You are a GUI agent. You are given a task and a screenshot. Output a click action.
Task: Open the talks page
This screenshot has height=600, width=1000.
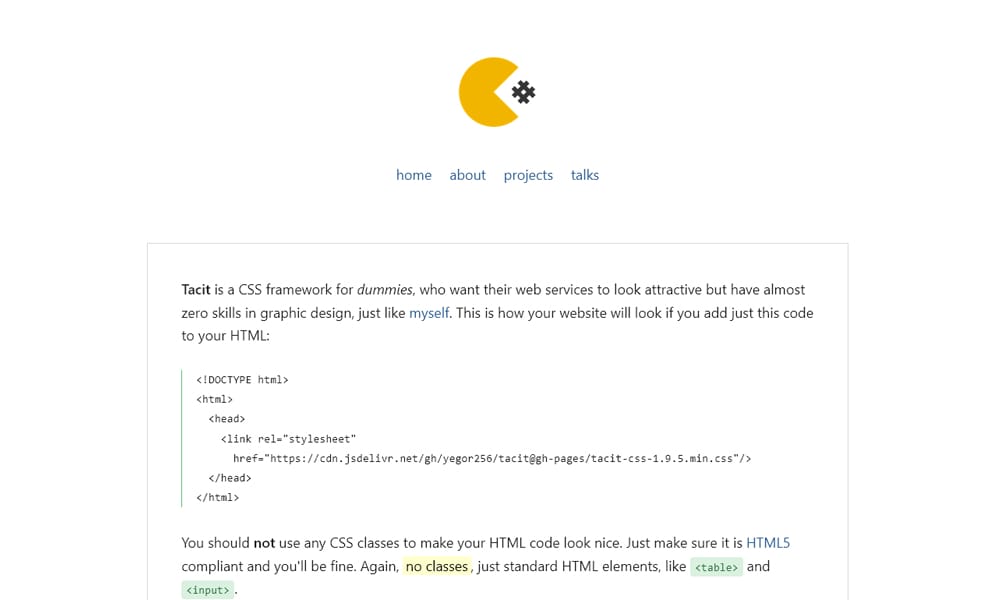[x=585, y=175]
